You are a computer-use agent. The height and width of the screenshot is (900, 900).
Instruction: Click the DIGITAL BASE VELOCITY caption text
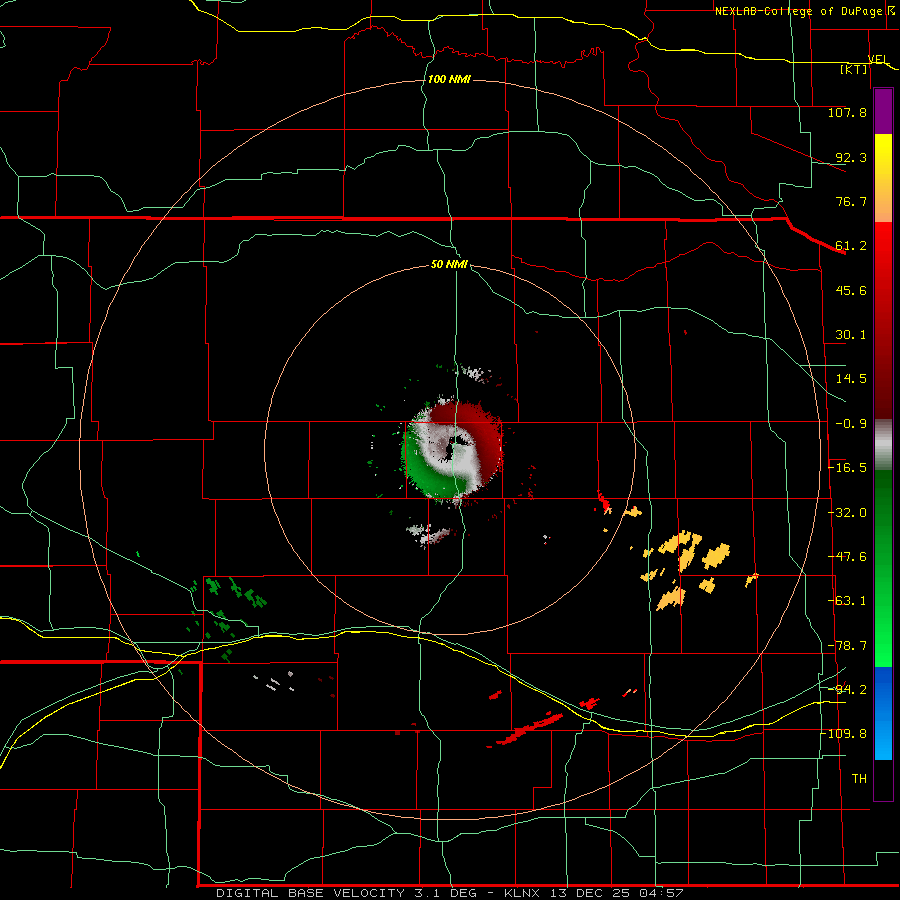click(310, 893)
